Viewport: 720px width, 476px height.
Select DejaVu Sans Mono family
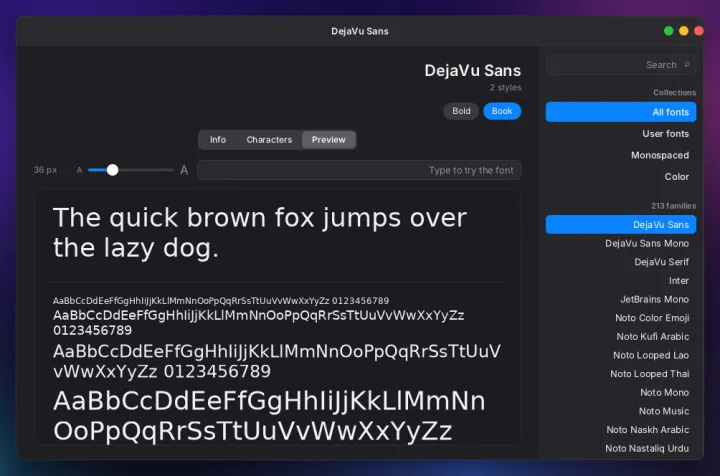pyautogui.click(x=621, y=243)
